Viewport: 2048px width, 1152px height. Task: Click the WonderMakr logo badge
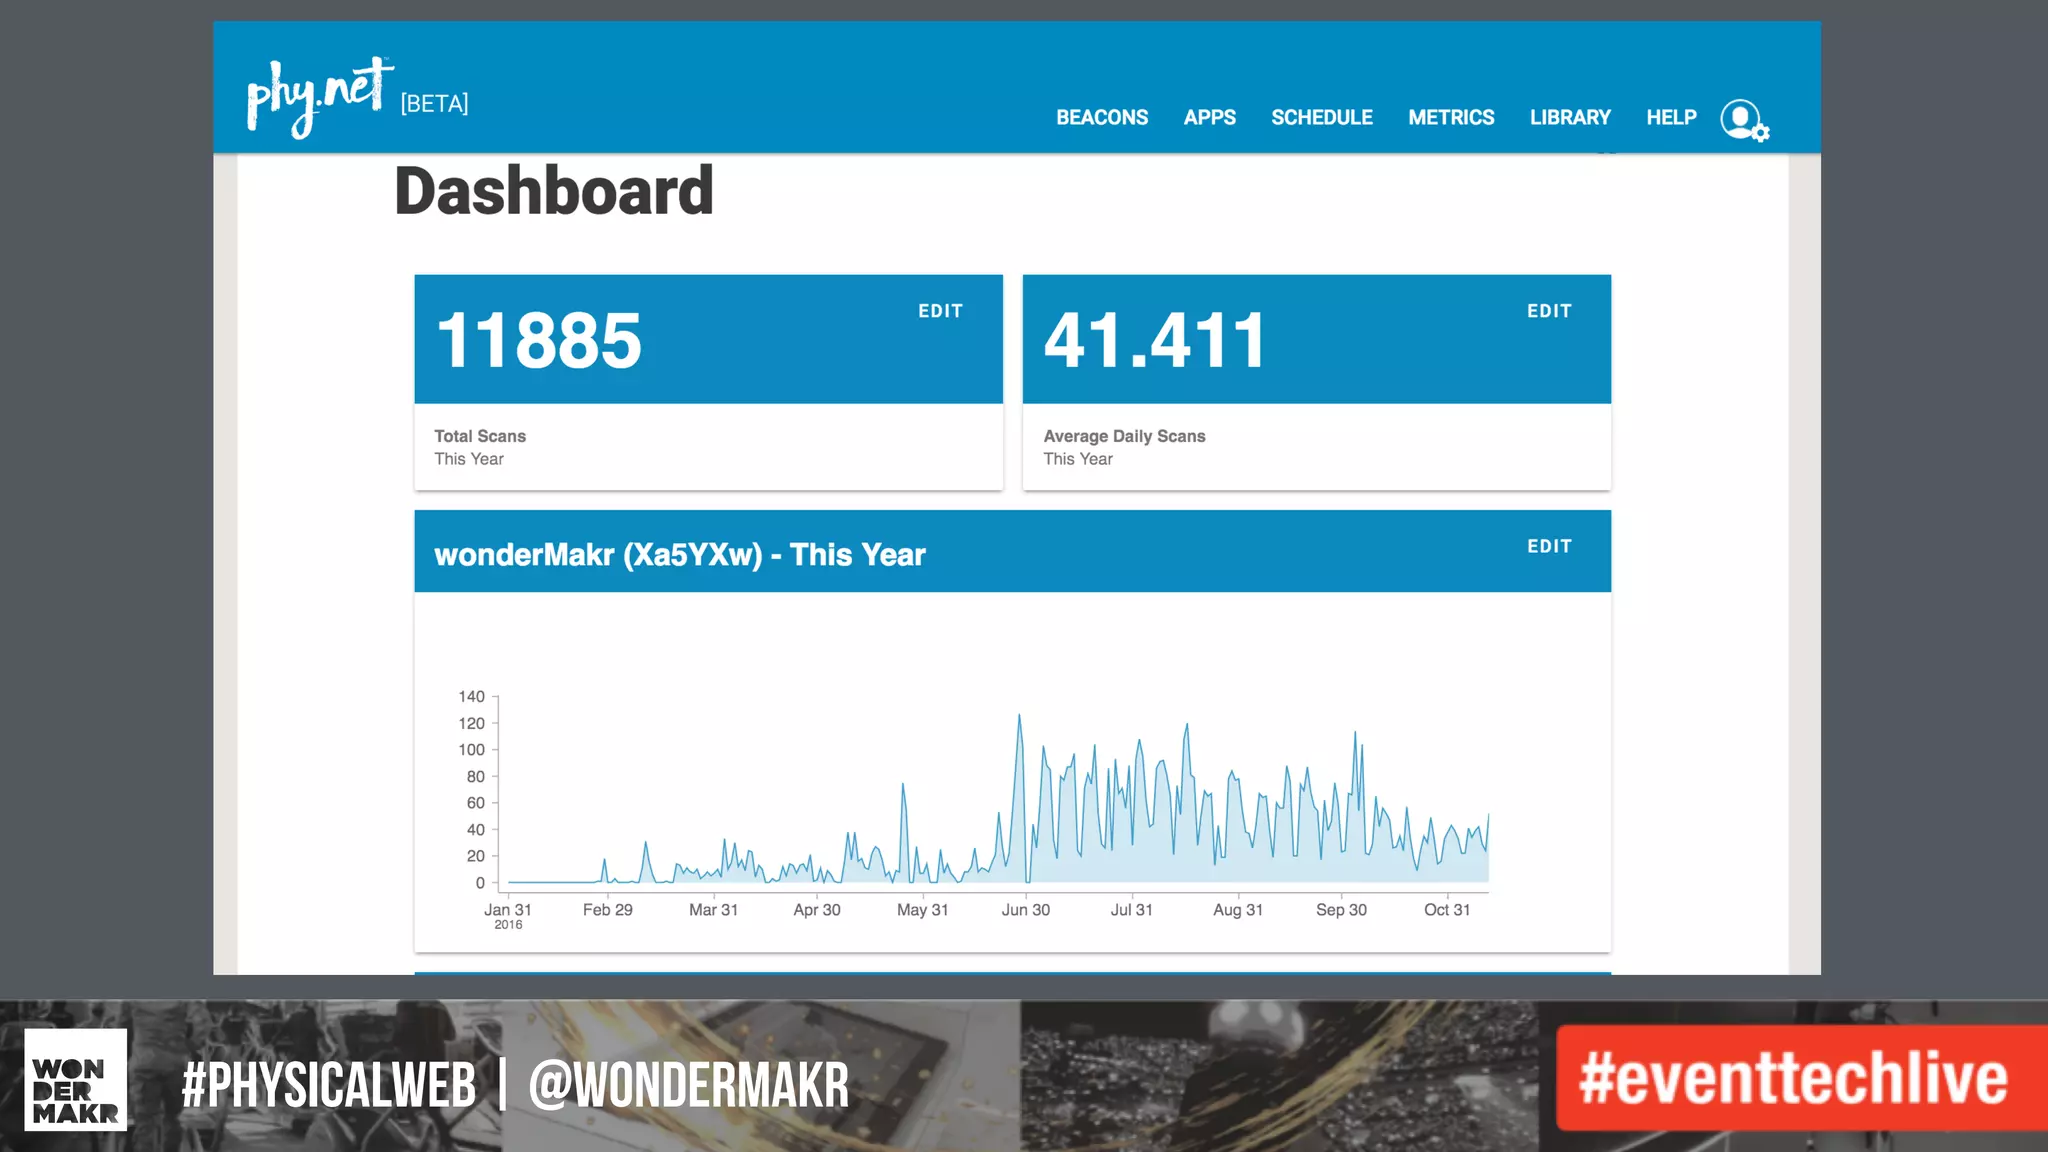point(76,1079)
